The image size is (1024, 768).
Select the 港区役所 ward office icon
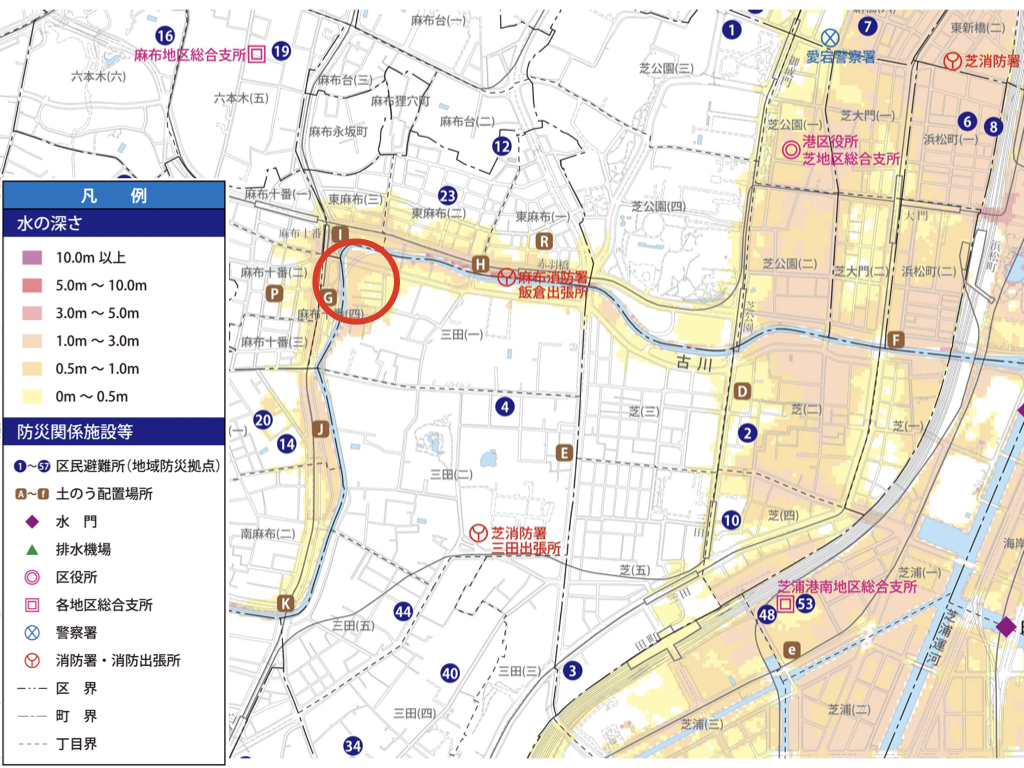(790, 151)
